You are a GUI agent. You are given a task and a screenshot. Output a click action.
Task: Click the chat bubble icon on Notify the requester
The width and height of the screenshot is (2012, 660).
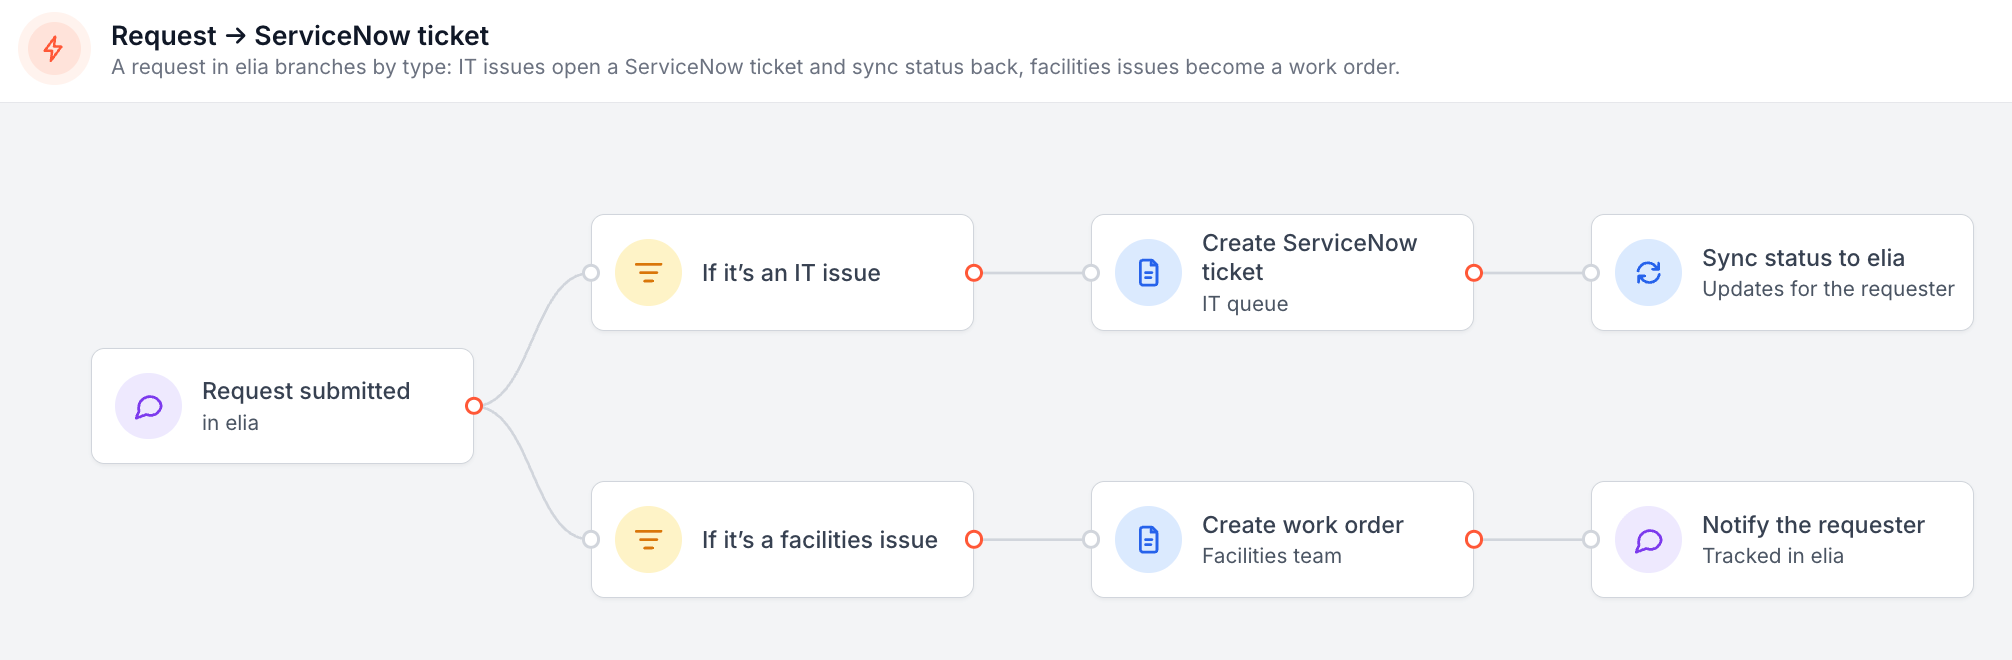pos(1649,540)
